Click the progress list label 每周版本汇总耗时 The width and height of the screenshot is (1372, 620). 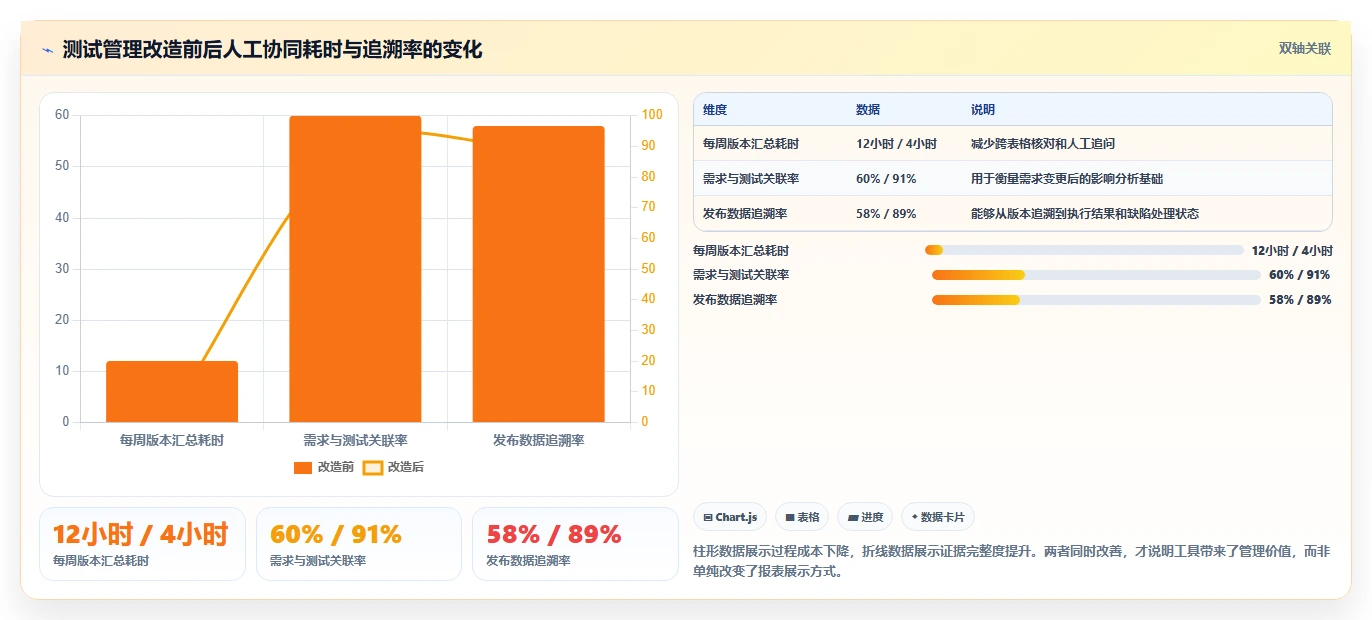click(x=741, y=250)
